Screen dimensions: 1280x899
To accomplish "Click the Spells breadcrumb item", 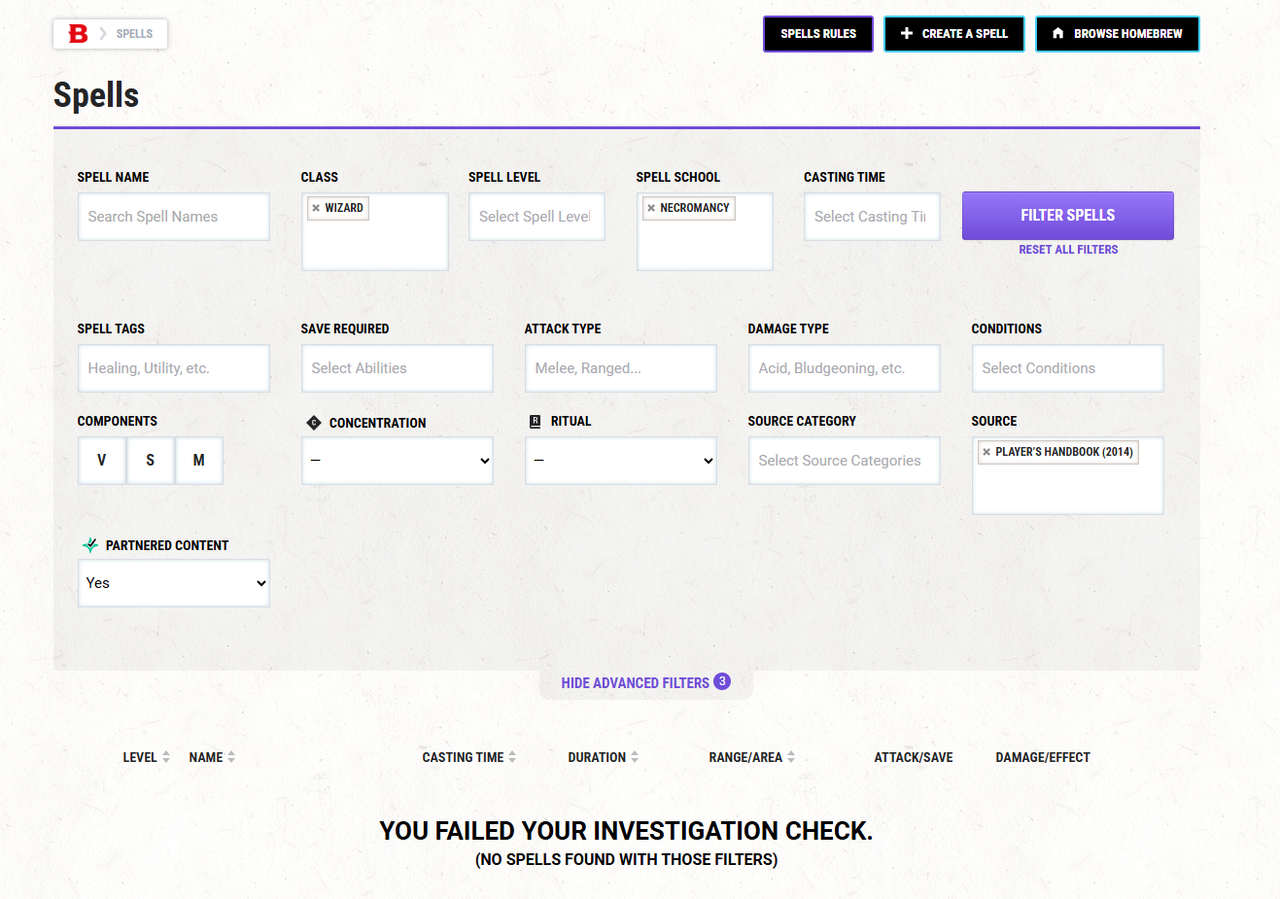I will tap(134, 34).
